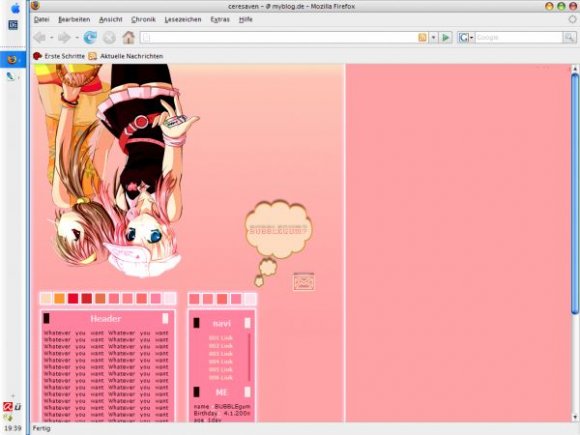580x435 pixels.
Task: Click the Firefox logo in the title bar
Action: point(35,6)
